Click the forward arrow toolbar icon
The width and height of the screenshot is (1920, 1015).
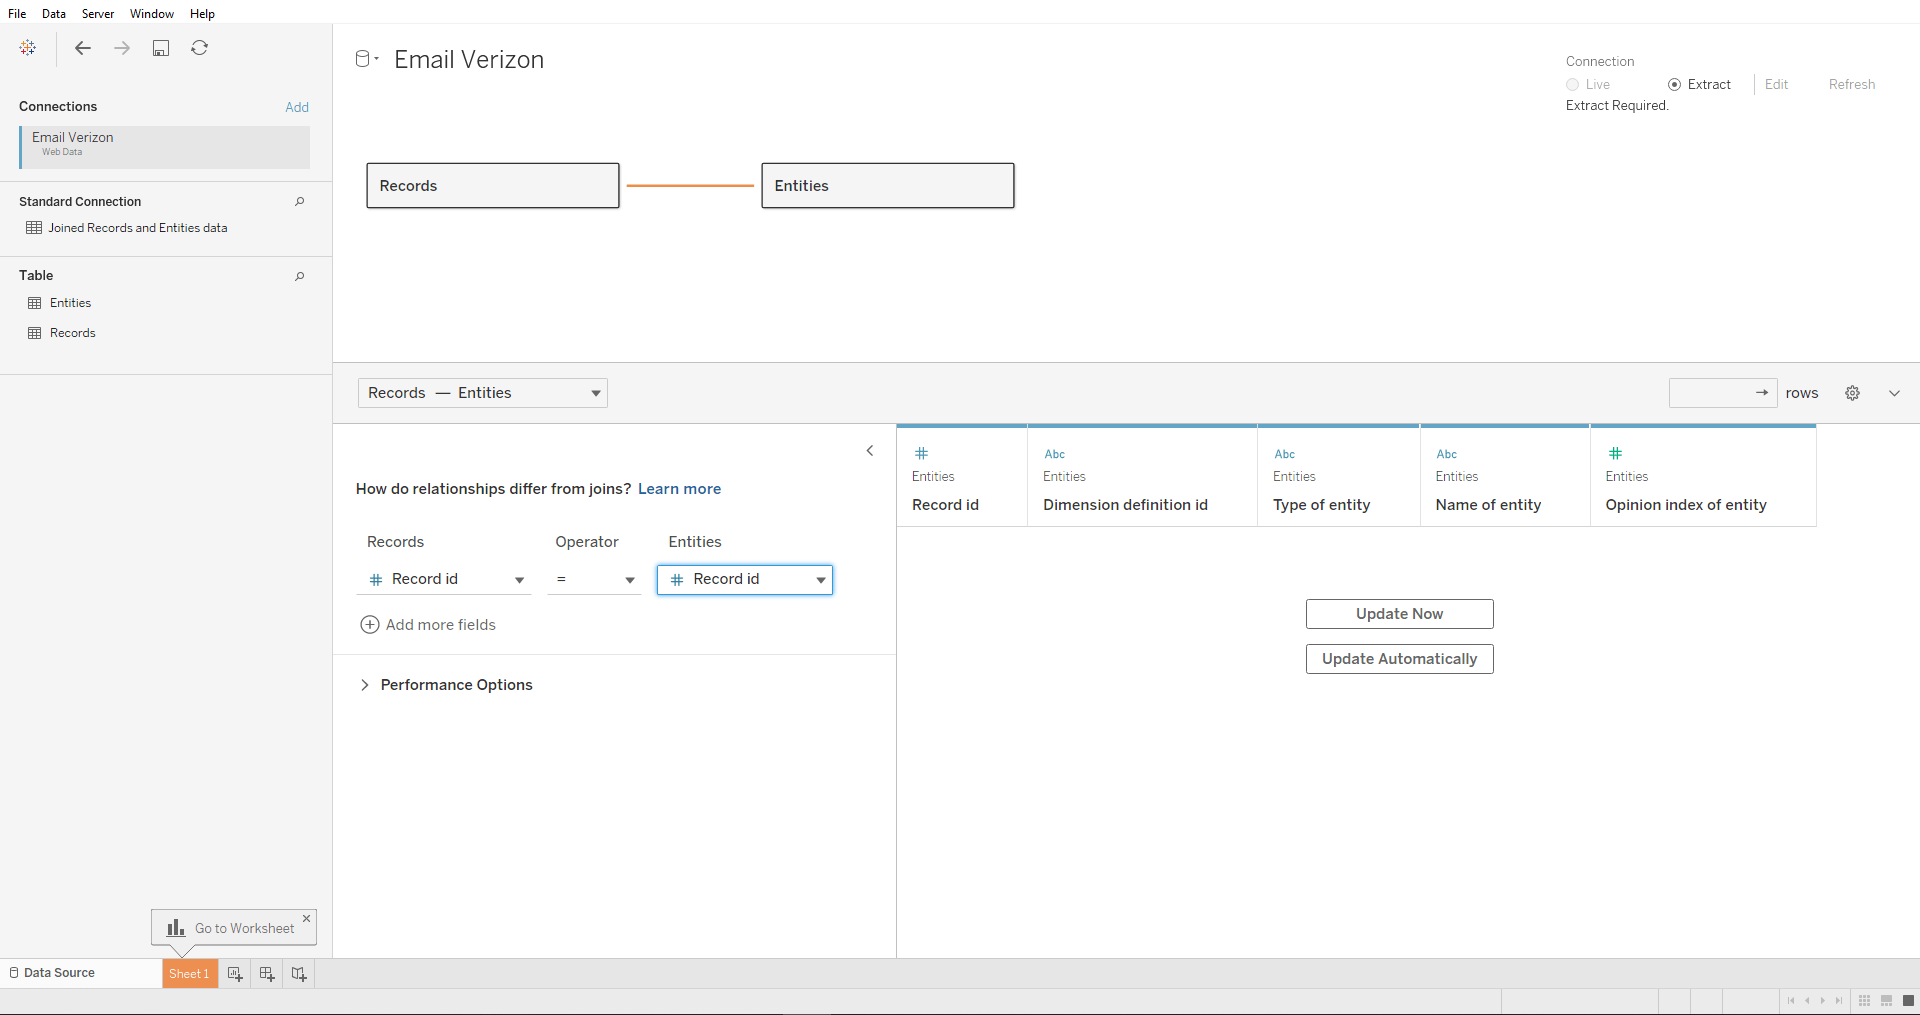(x=122, y=48)
